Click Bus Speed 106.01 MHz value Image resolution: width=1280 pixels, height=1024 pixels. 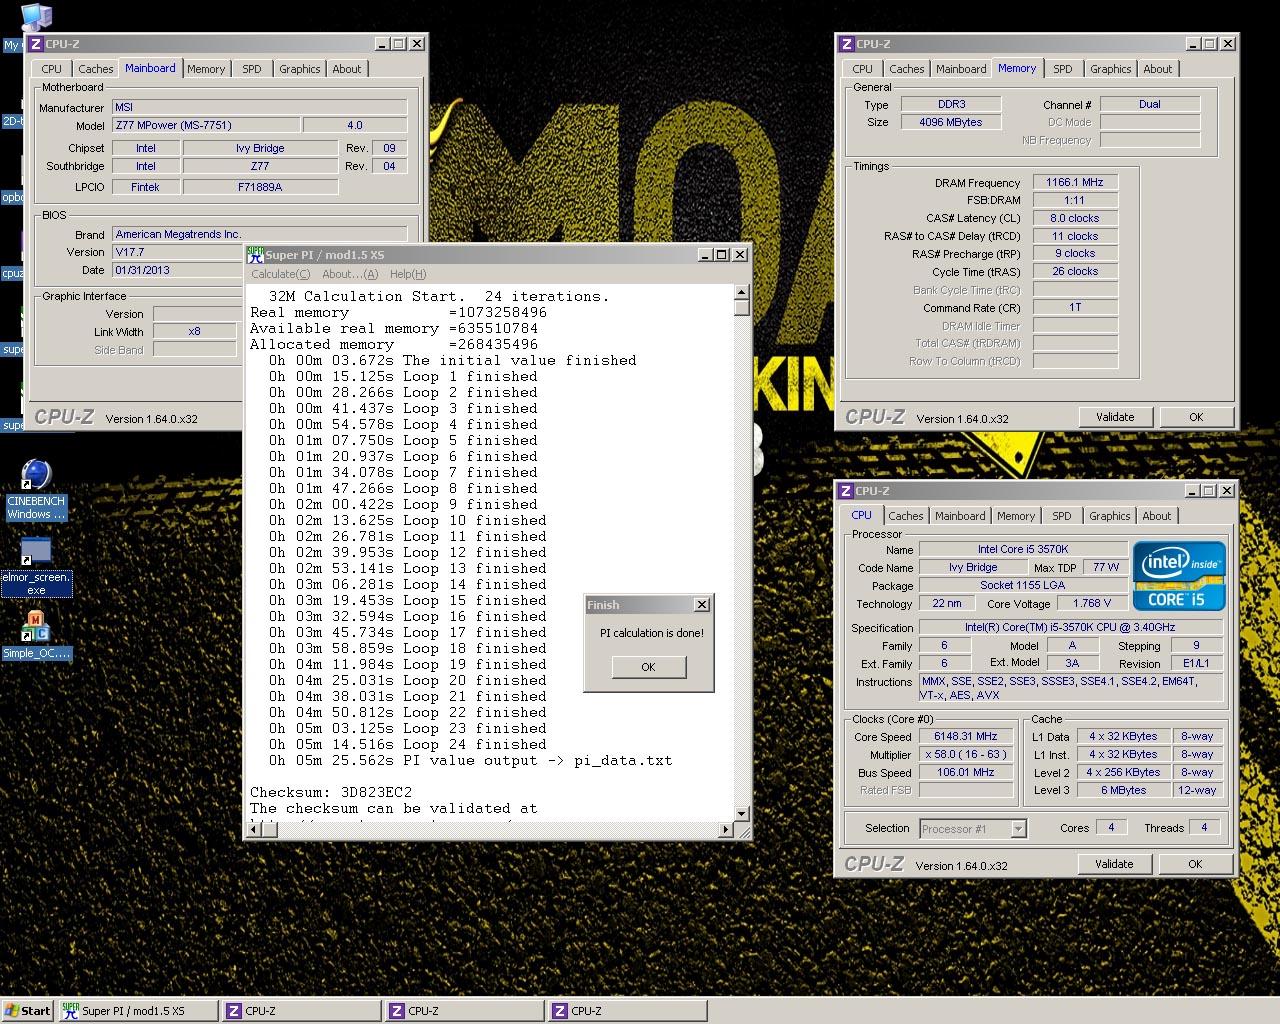tap(966, 772)
